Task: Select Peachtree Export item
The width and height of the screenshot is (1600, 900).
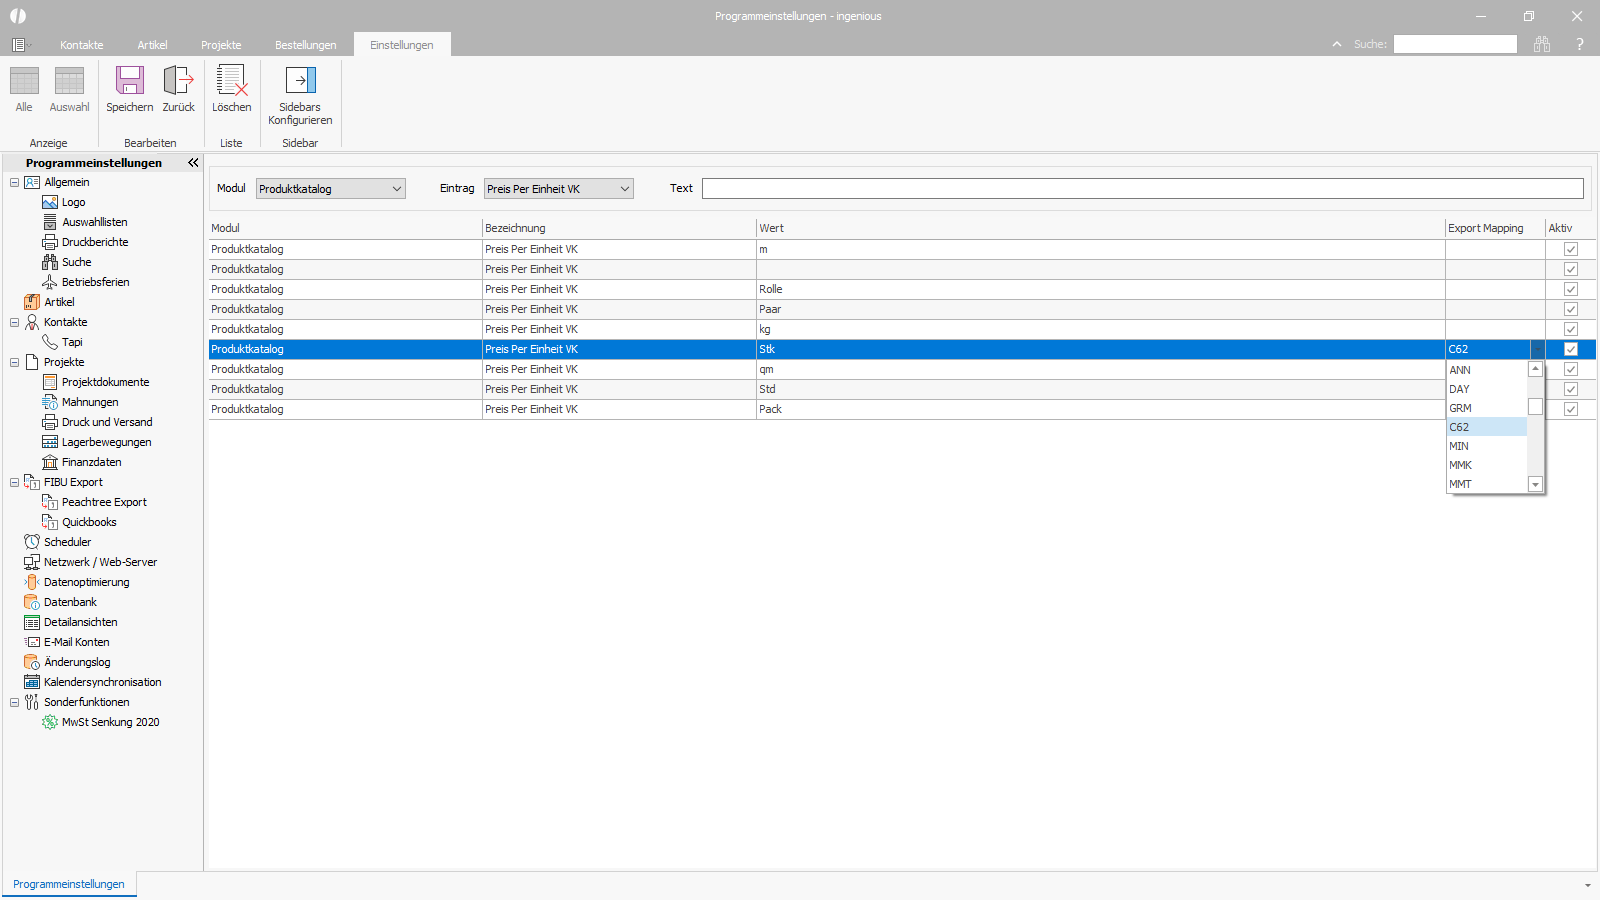Action: (x=104, y=502)
